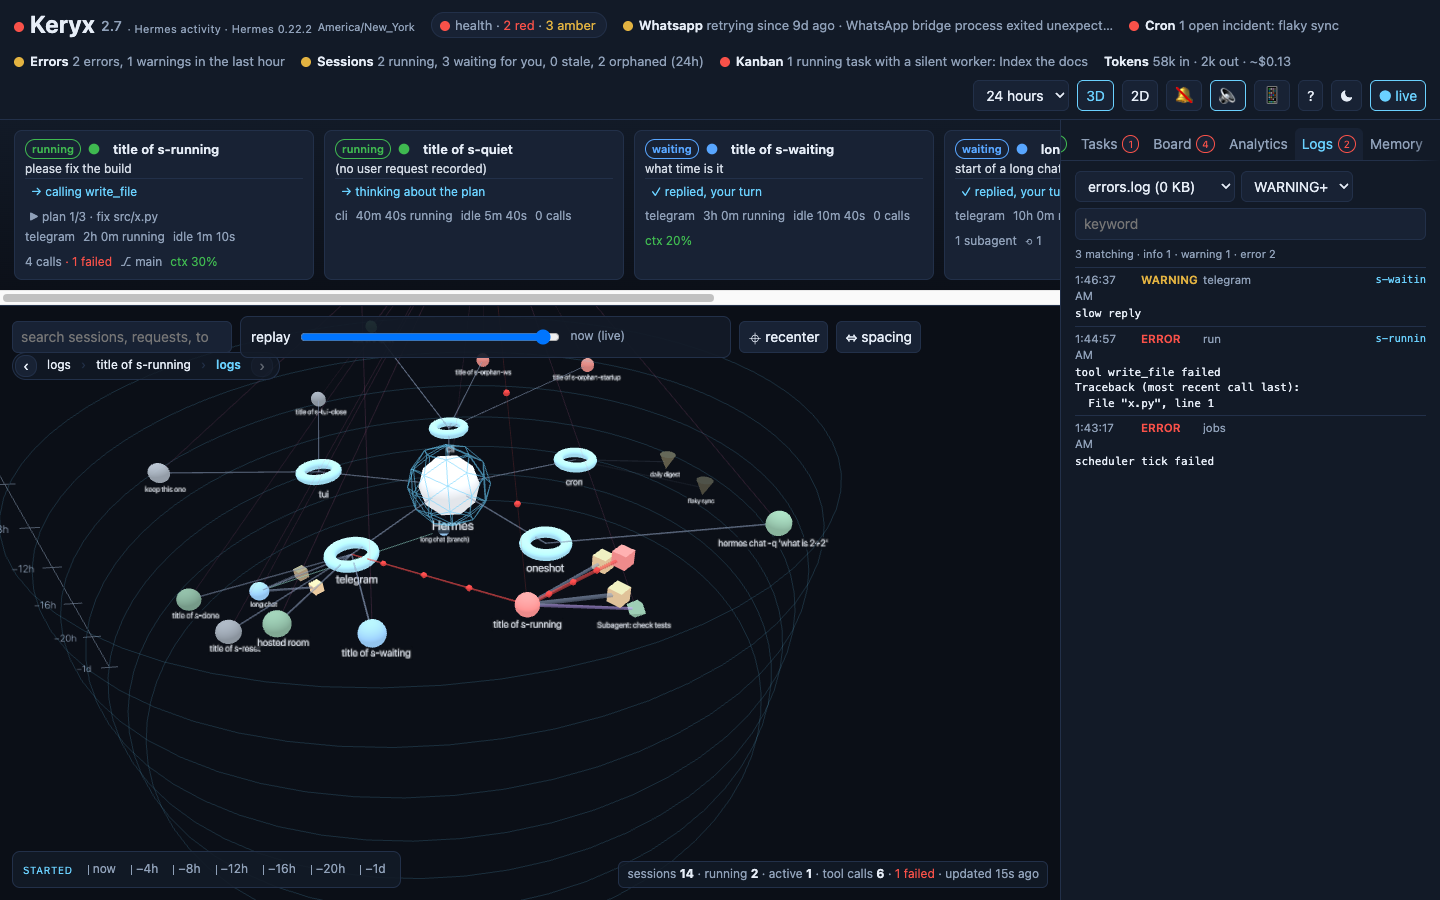1440x900 pixels.
Task: Click the -12h started timeline marker
Action: click(232, 869)
